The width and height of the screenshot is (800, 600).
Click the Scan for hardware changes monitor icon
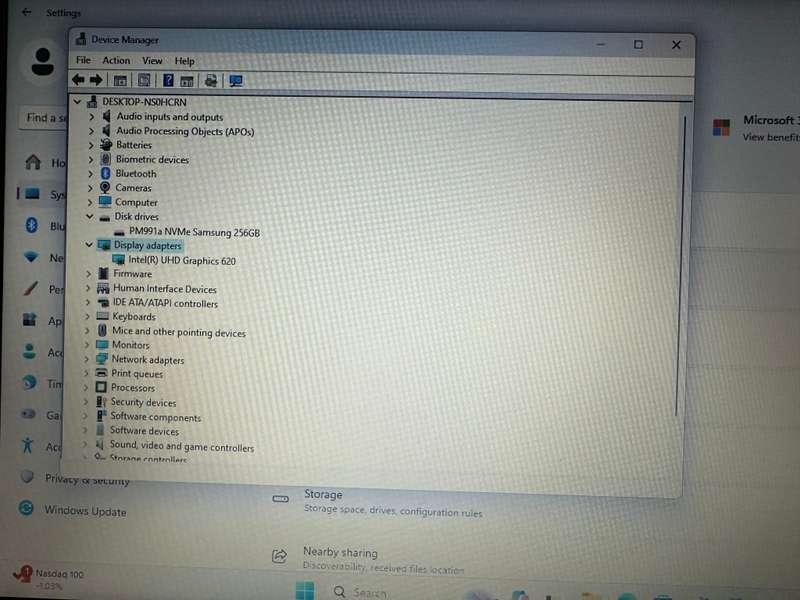tap(236, 81)
